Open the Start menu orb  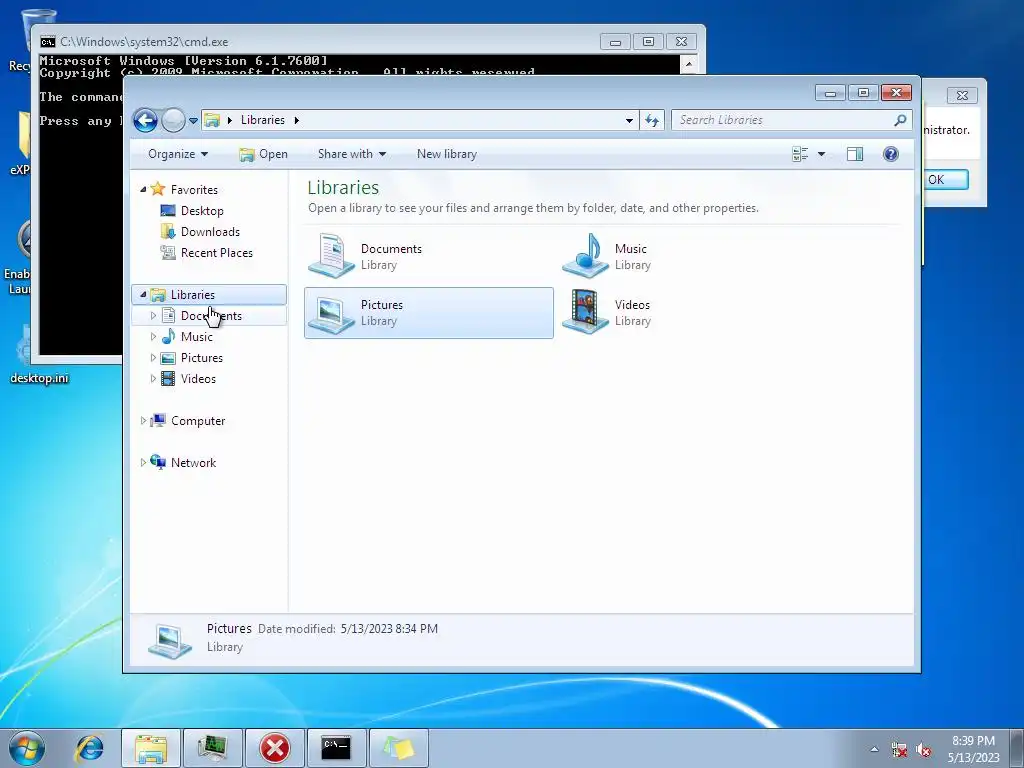(27, 748)
